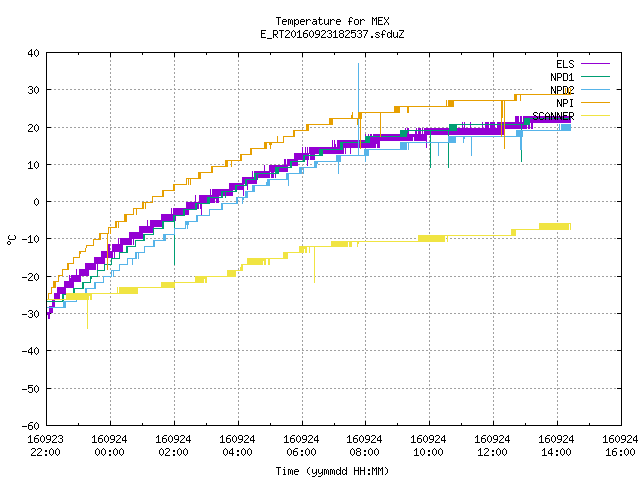The image size is (640, 480).
Task: Select the filename E_RT20160923182537.sfduZ subtitle
Action: coord(332,34)
